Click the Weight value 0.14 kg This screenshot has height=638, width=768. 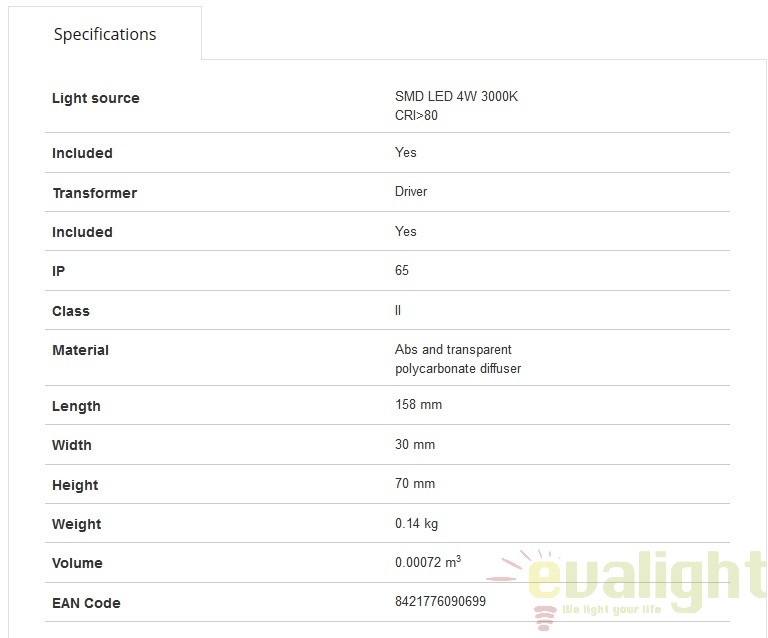coord(416,523)
